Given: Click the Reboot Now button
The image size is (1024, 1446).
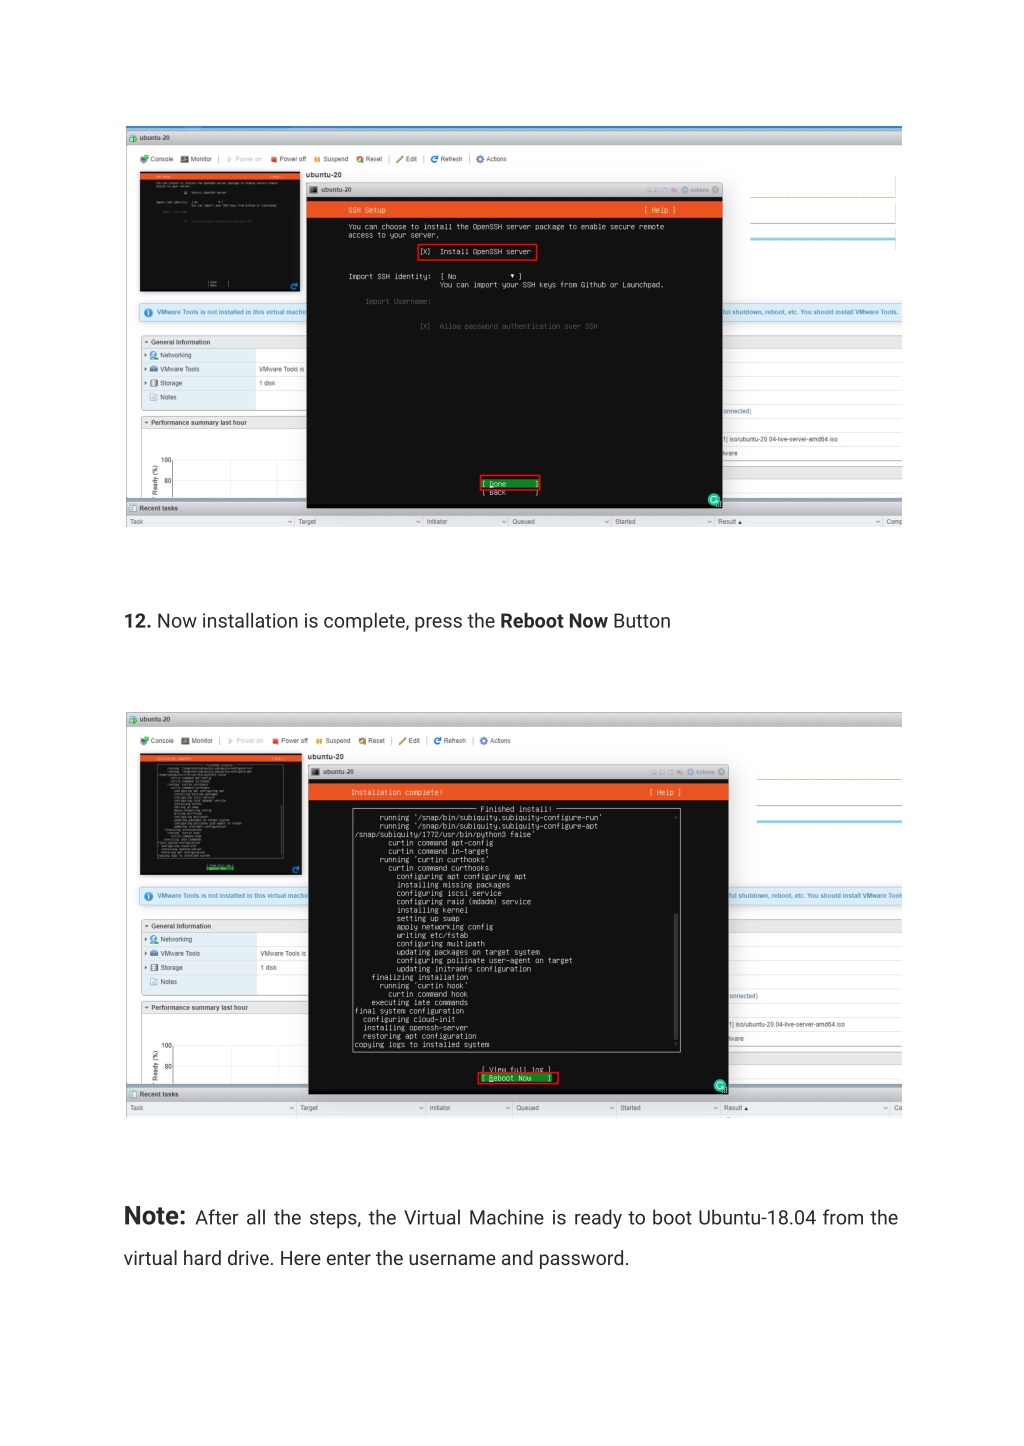Looking at the screenshot, I should [x=517, y=1078].
